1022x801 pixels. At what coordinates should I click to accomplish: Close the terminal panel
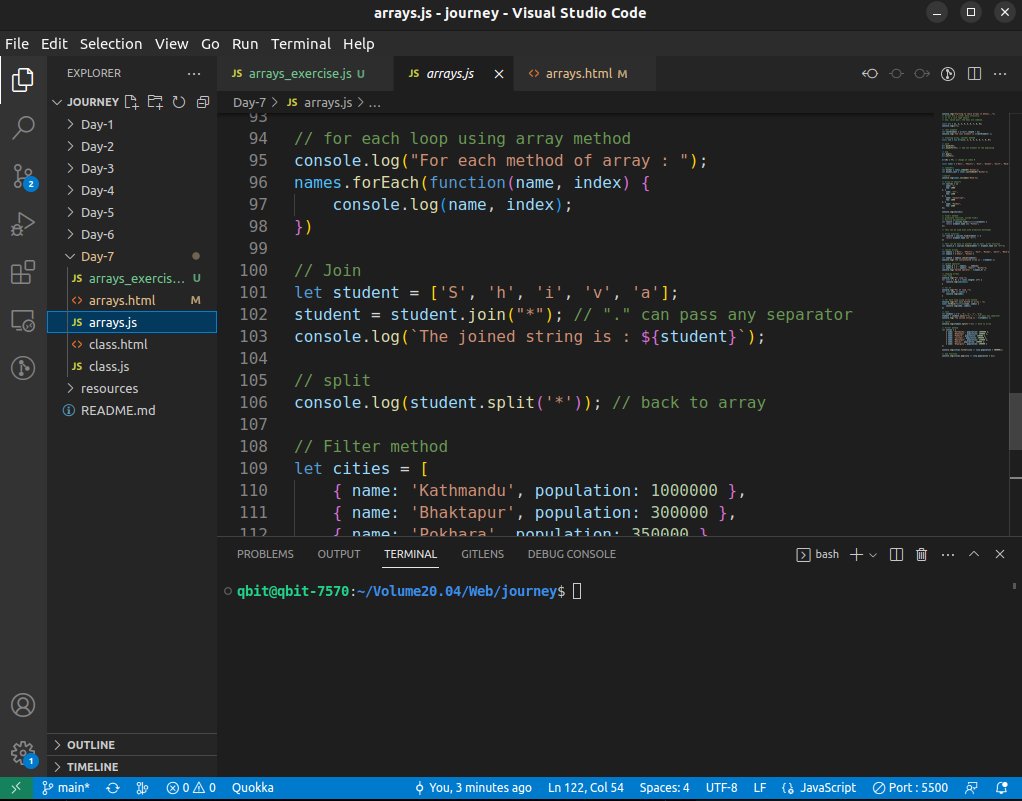click(x=1000, y=554)
